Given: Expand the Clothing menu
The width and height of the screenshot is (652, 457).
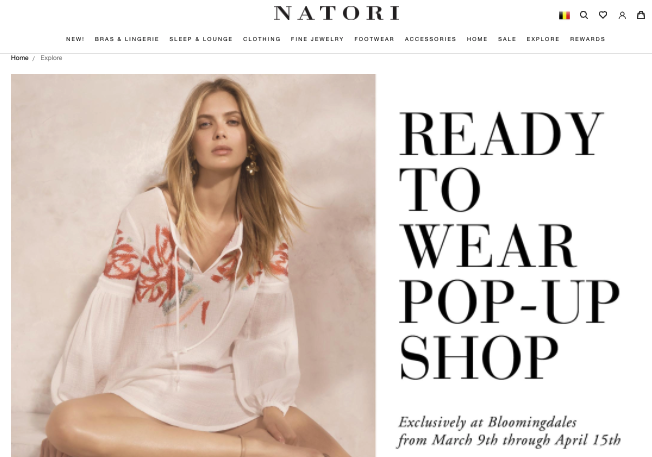Looking at the screenshot, I should (x=262, y=39).
